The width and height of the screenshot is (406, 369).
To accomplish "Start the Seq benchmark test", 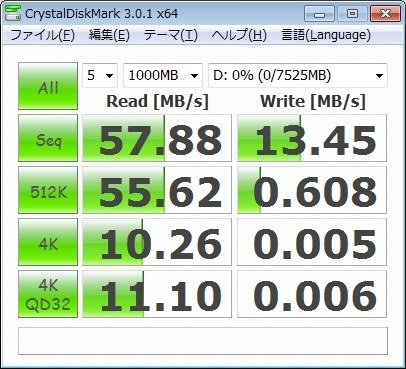I will point(48,138).
